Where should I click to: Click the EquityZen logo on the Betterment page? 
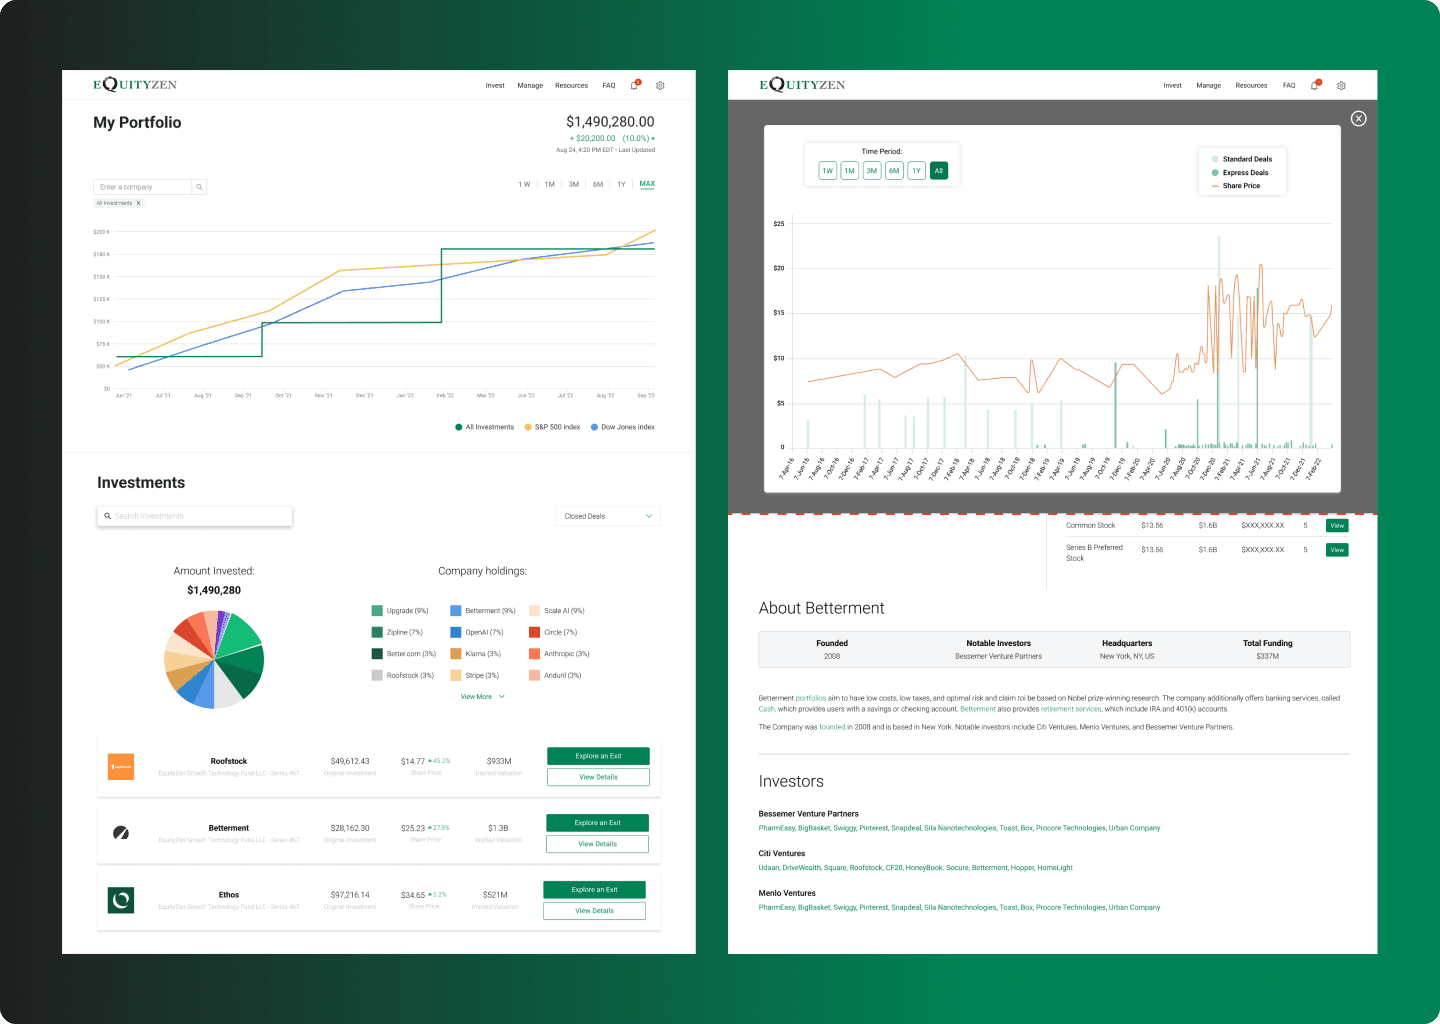(x=802, y=84)
